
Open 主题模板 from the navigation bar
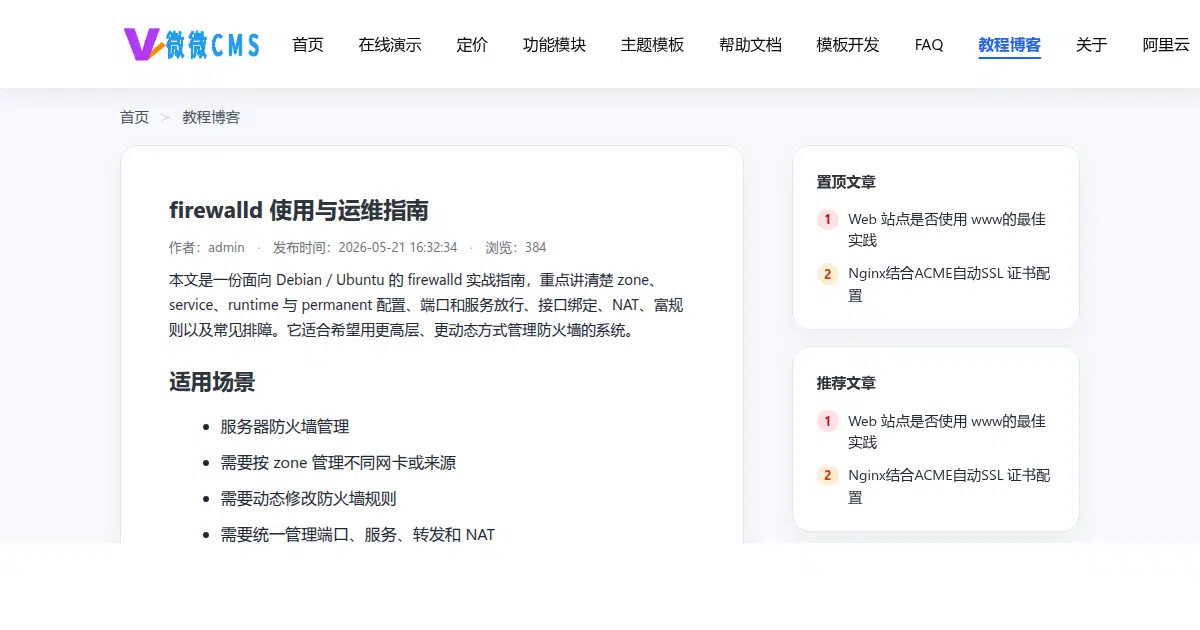click(652, 44)
